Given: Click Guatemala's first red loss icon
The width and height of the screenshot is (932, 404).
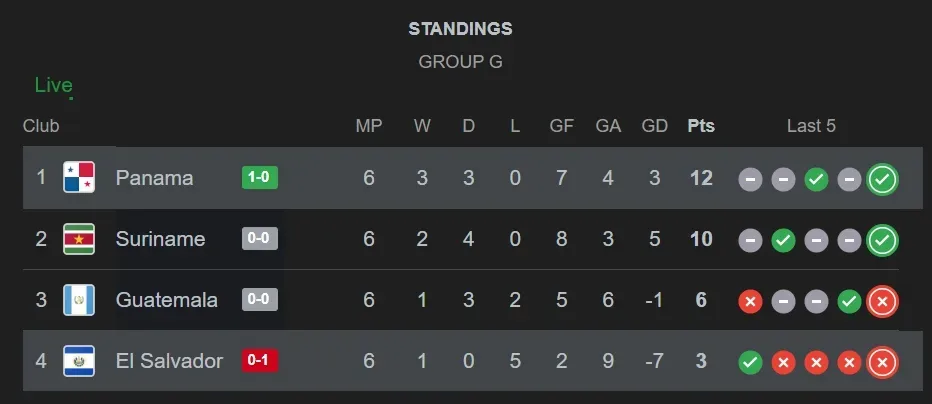Looking at the screenshot, I should click(750, 301).
